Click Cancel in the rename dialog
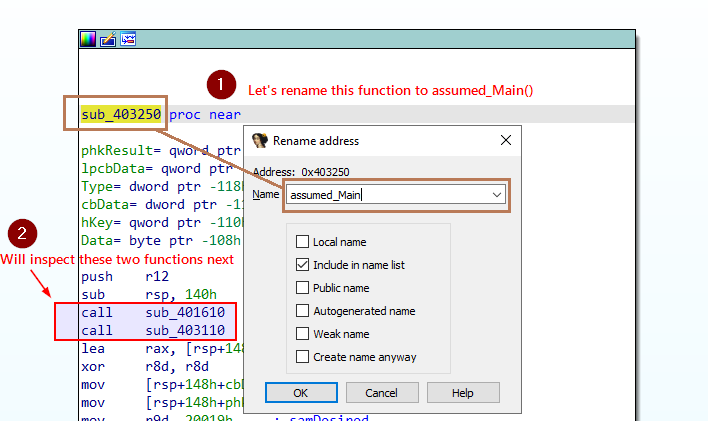 pyautogui.click(x=382, y=393)
